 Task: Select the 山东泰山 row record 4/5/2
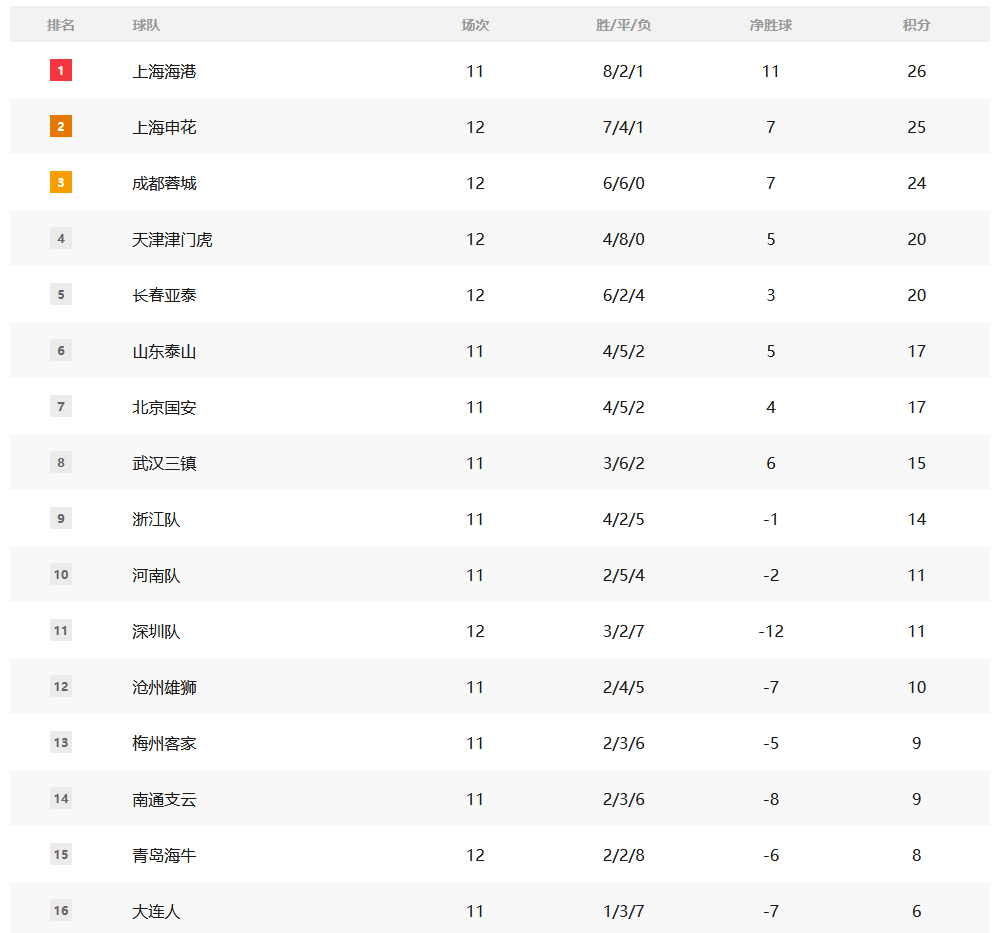pyautogui.click(x=623, y=351)
